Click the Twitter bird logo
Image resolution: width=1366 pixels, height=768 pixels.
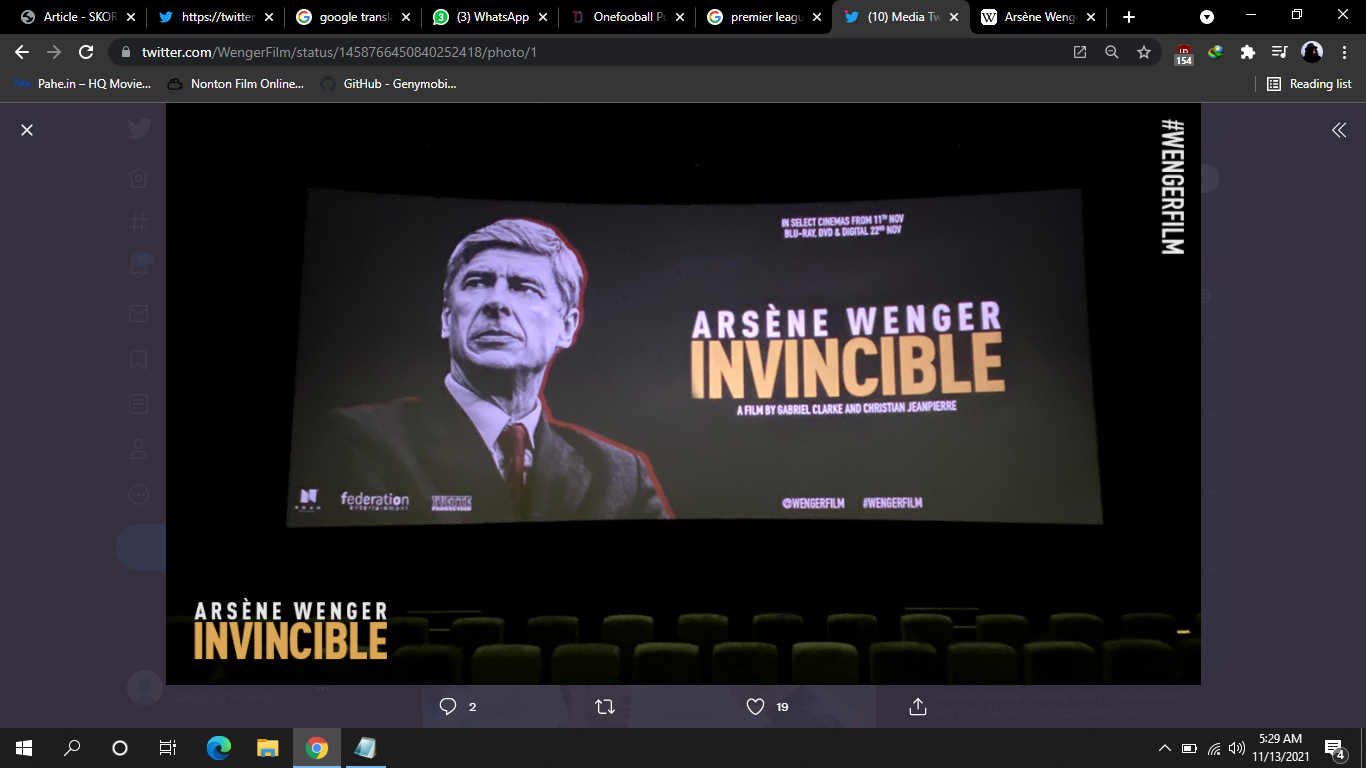click(139, 128)
